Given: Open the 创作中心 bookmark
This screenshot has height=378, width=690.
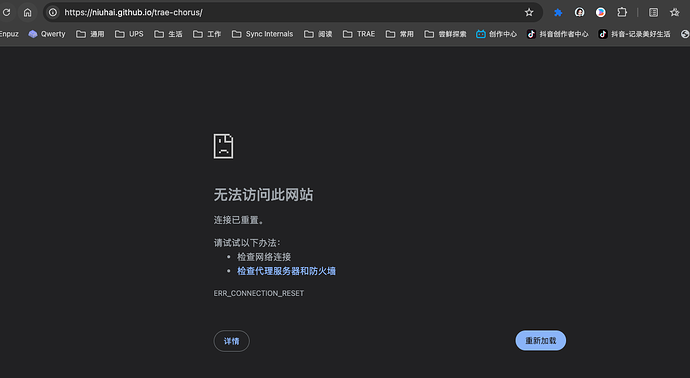Looking at the screenshot, I should (x=496, y=34).
